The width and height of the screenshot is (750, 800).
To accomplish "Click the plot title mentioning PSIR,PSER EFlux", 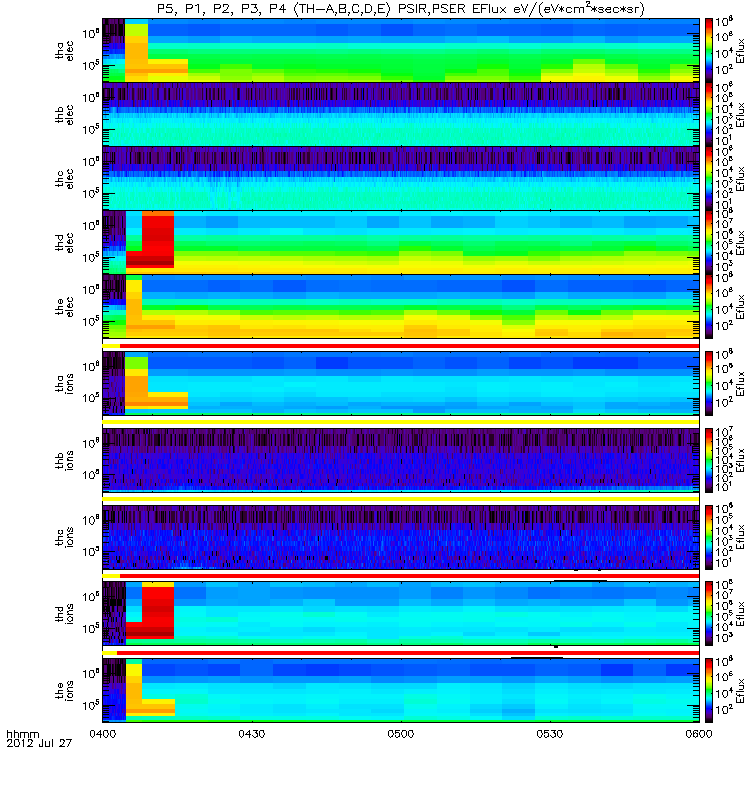I will [401, 9].
